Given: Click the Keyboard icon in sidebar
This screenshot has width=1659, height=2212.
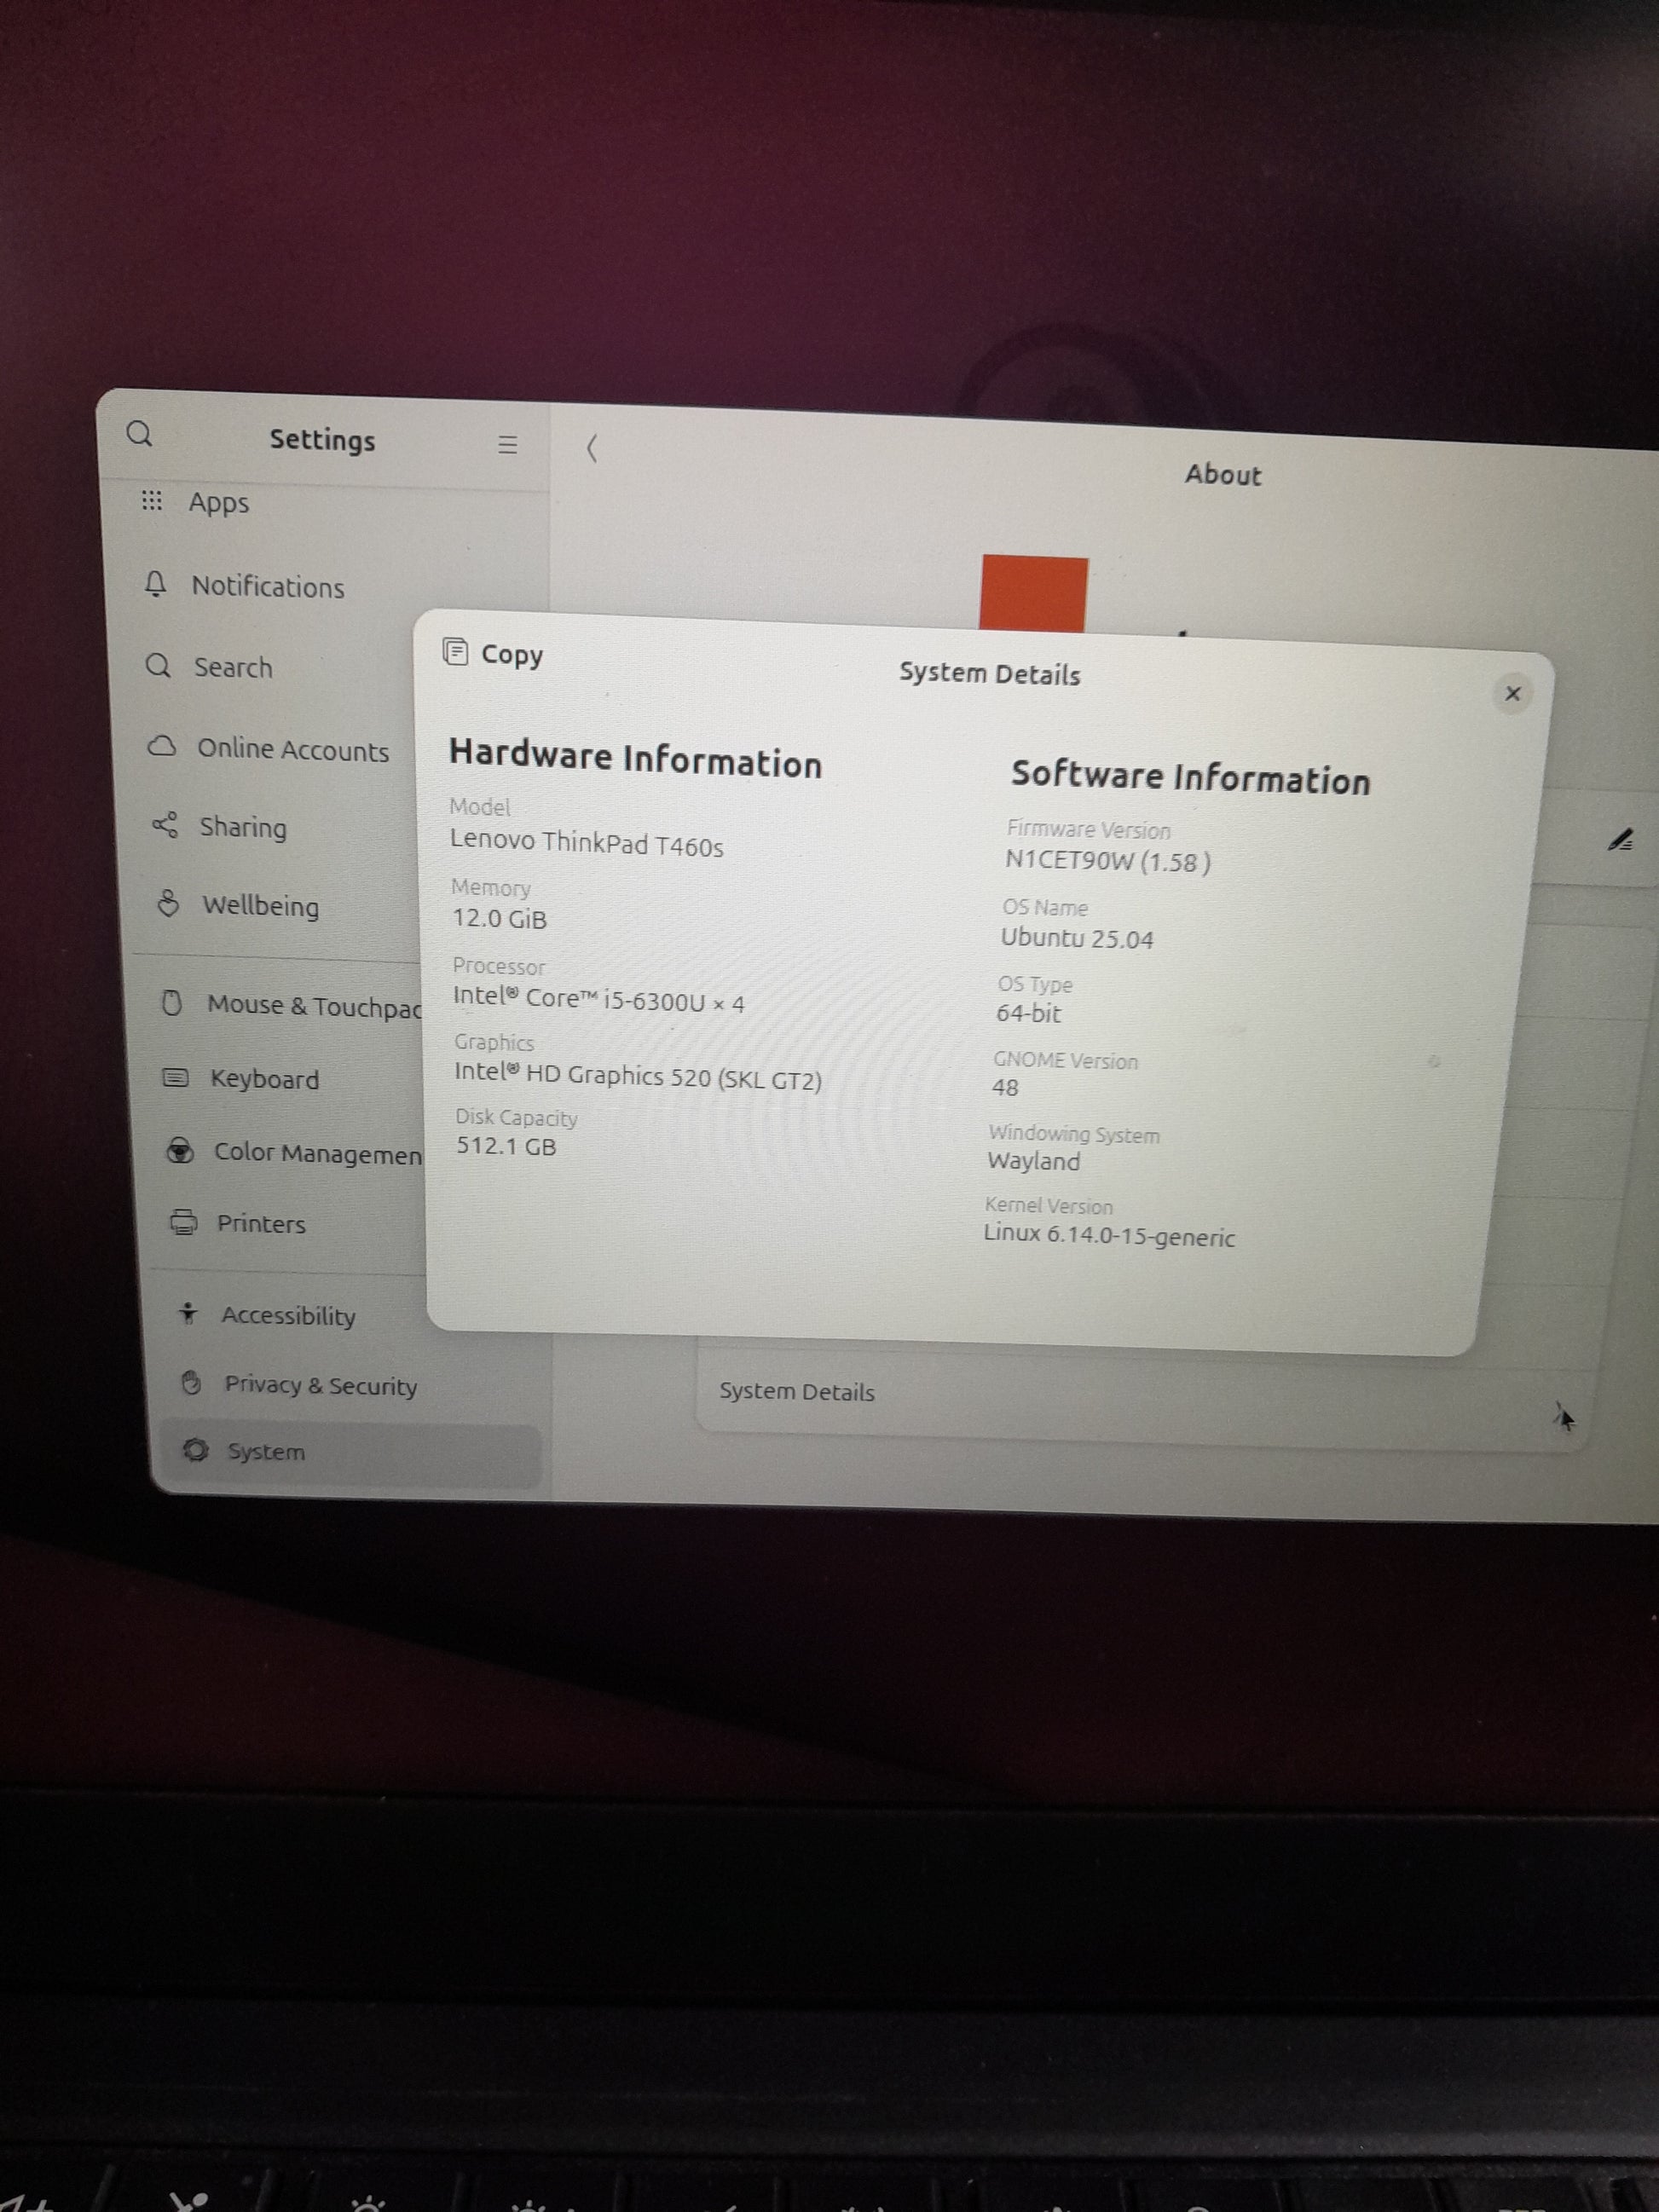Looking at the screenshot, I should pyautogui.click(x=175, y=1077).
